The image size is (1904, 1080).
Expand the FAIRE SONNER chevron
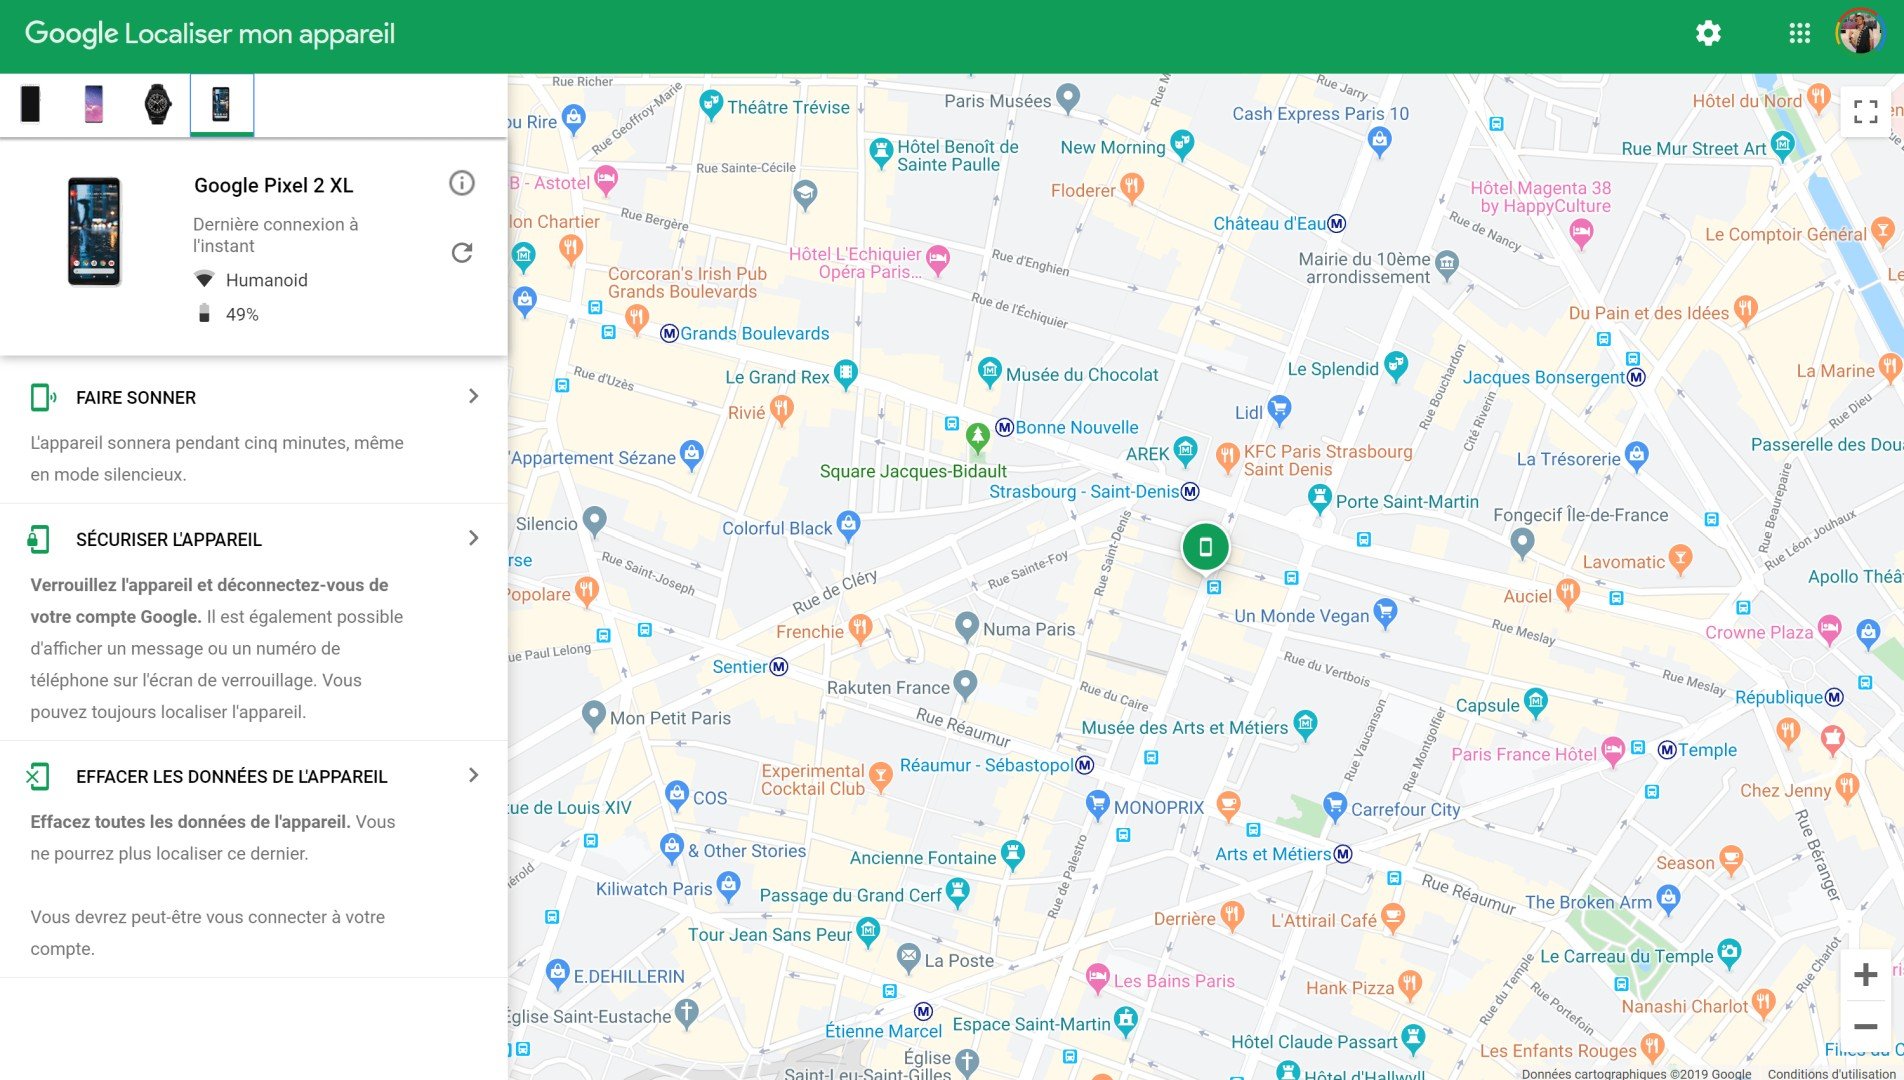[x=474, y=397]
